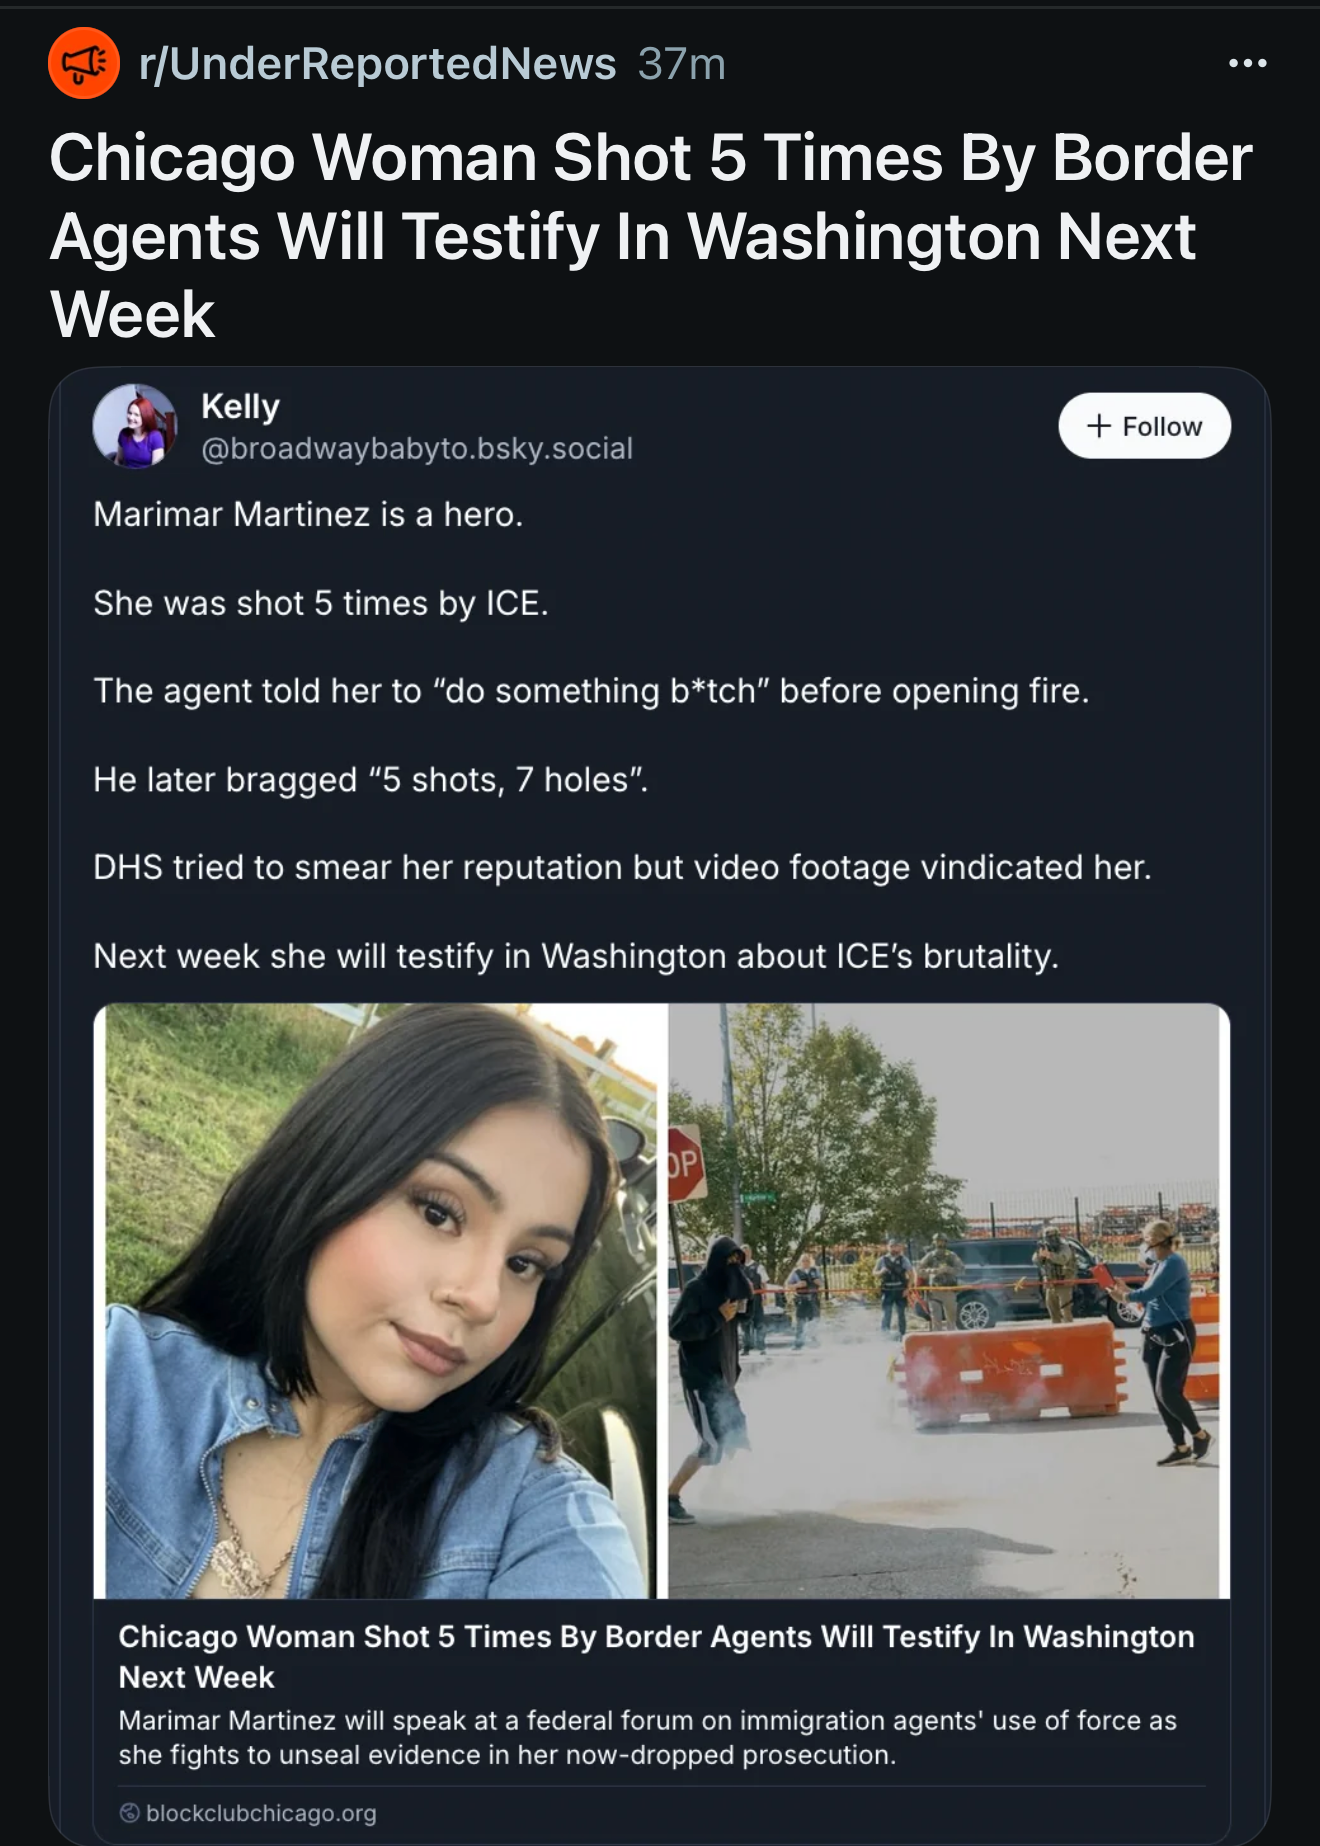Open the selfie photo of woman in denim jacket
The width and height of the screenshot is (1320, 1846).
(x=380, y=1301)
